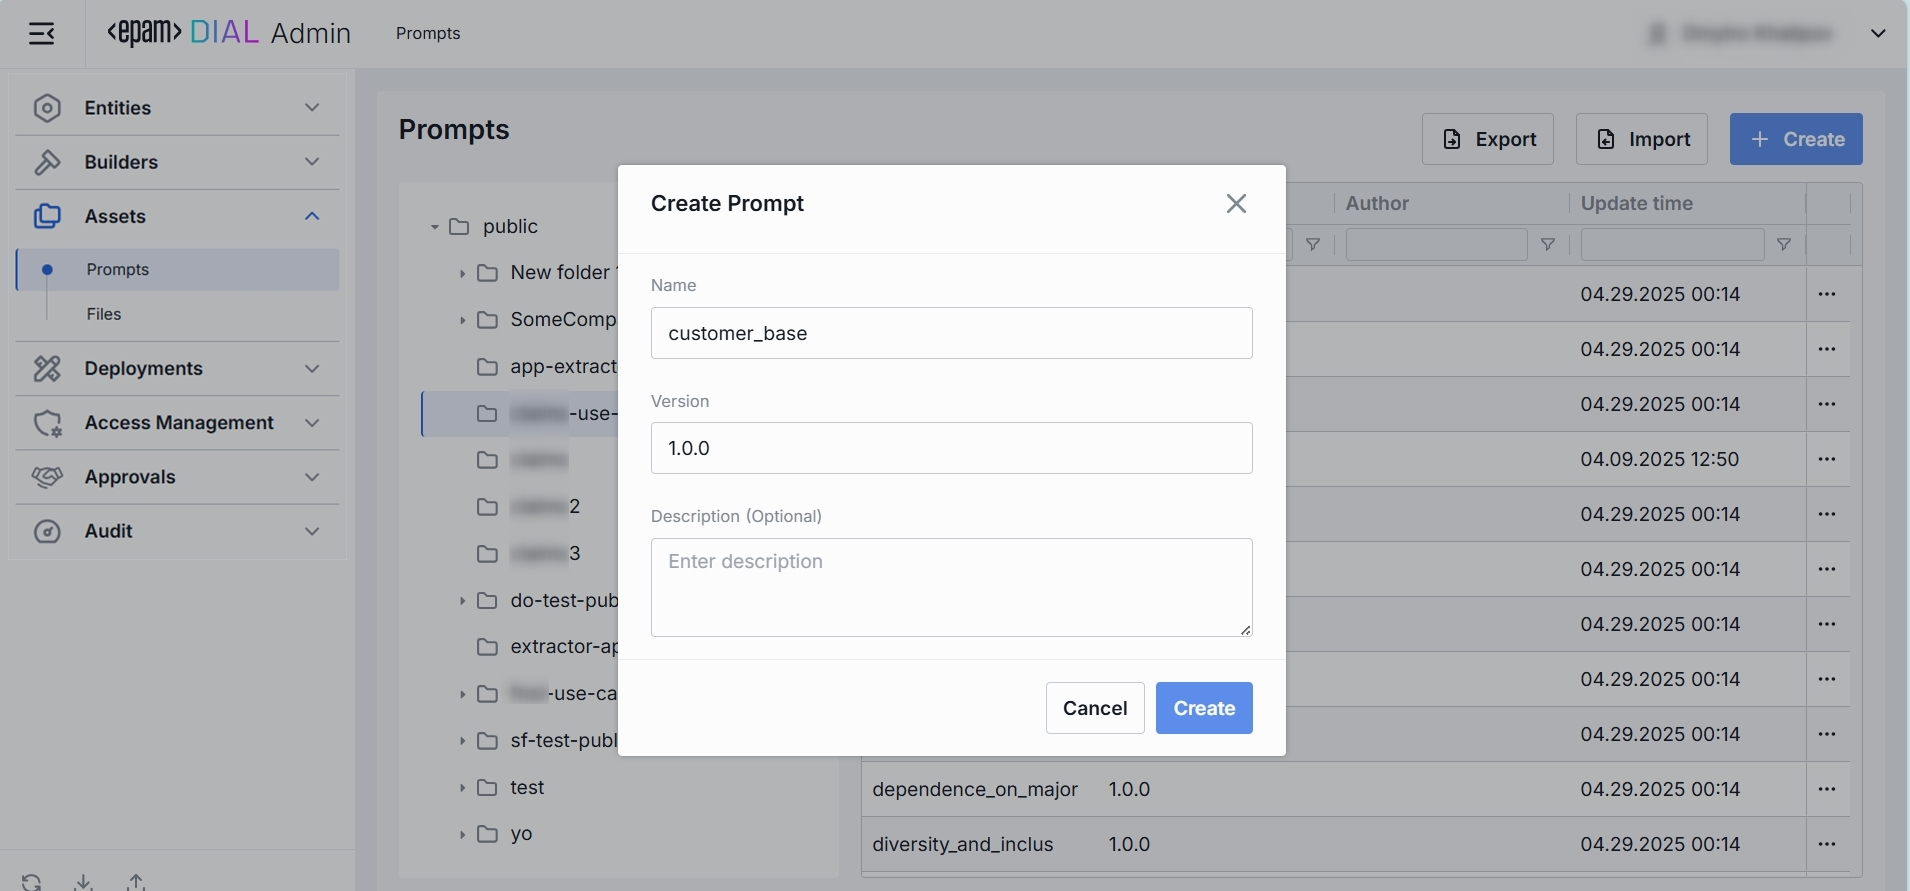Viewport: 1910px width, 891px height.
Task: Click the Update time filter icon
Action: click(x=1783, y=245)
